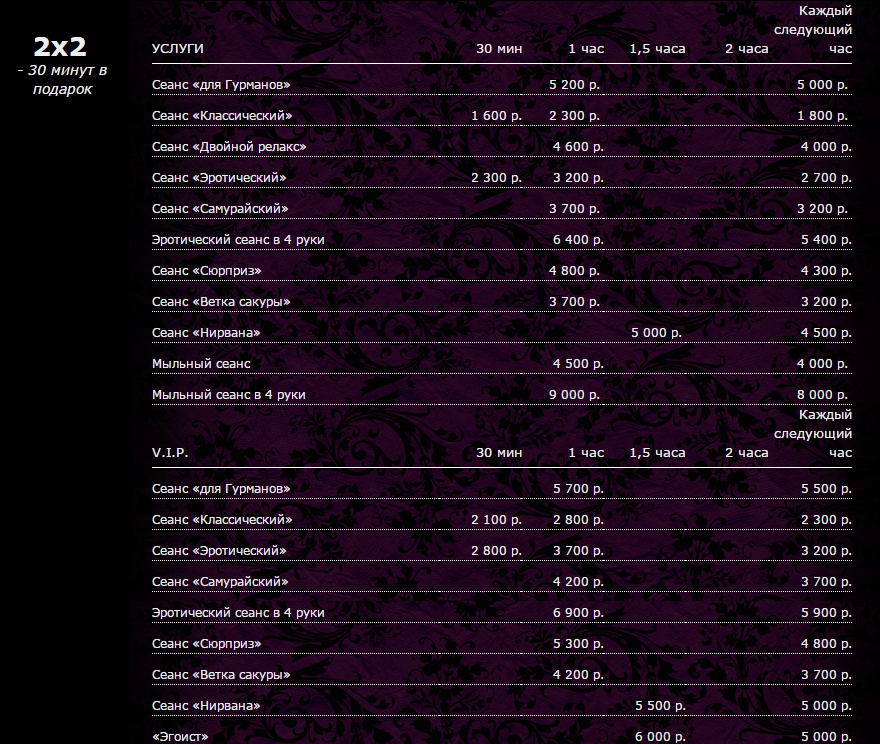Select the «Эгоист» service name
This screenshot has width=880, height=744.
click(180, 737)
